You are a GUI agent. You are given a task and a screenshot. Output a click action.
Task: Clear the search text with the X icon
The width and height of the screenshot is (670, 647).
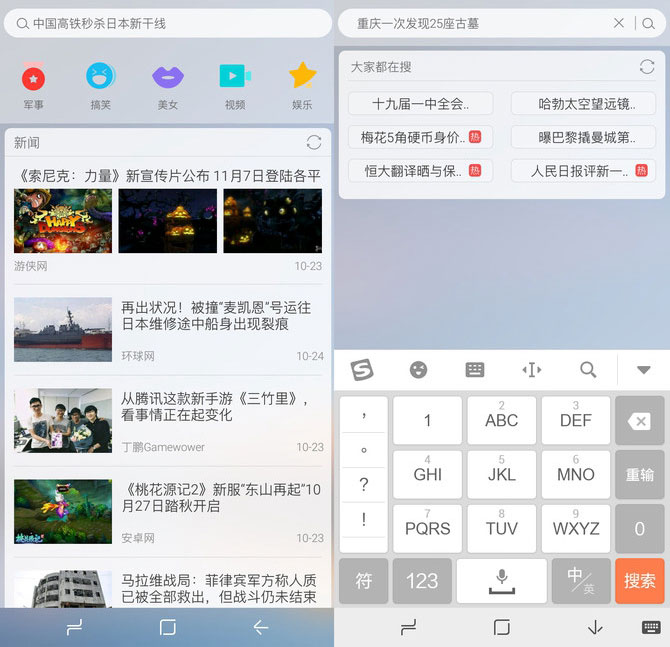(619, 23)
